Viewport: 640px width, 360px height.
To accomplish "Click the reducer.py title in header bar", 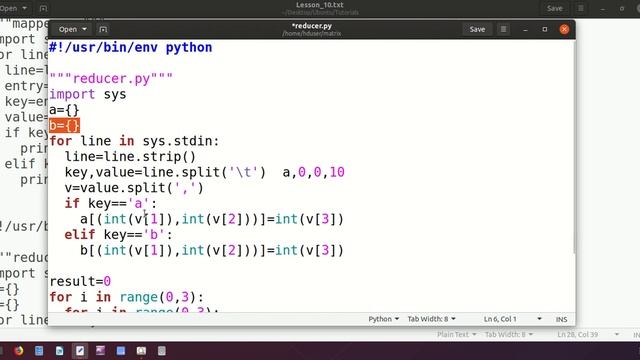I will (311, 26).
